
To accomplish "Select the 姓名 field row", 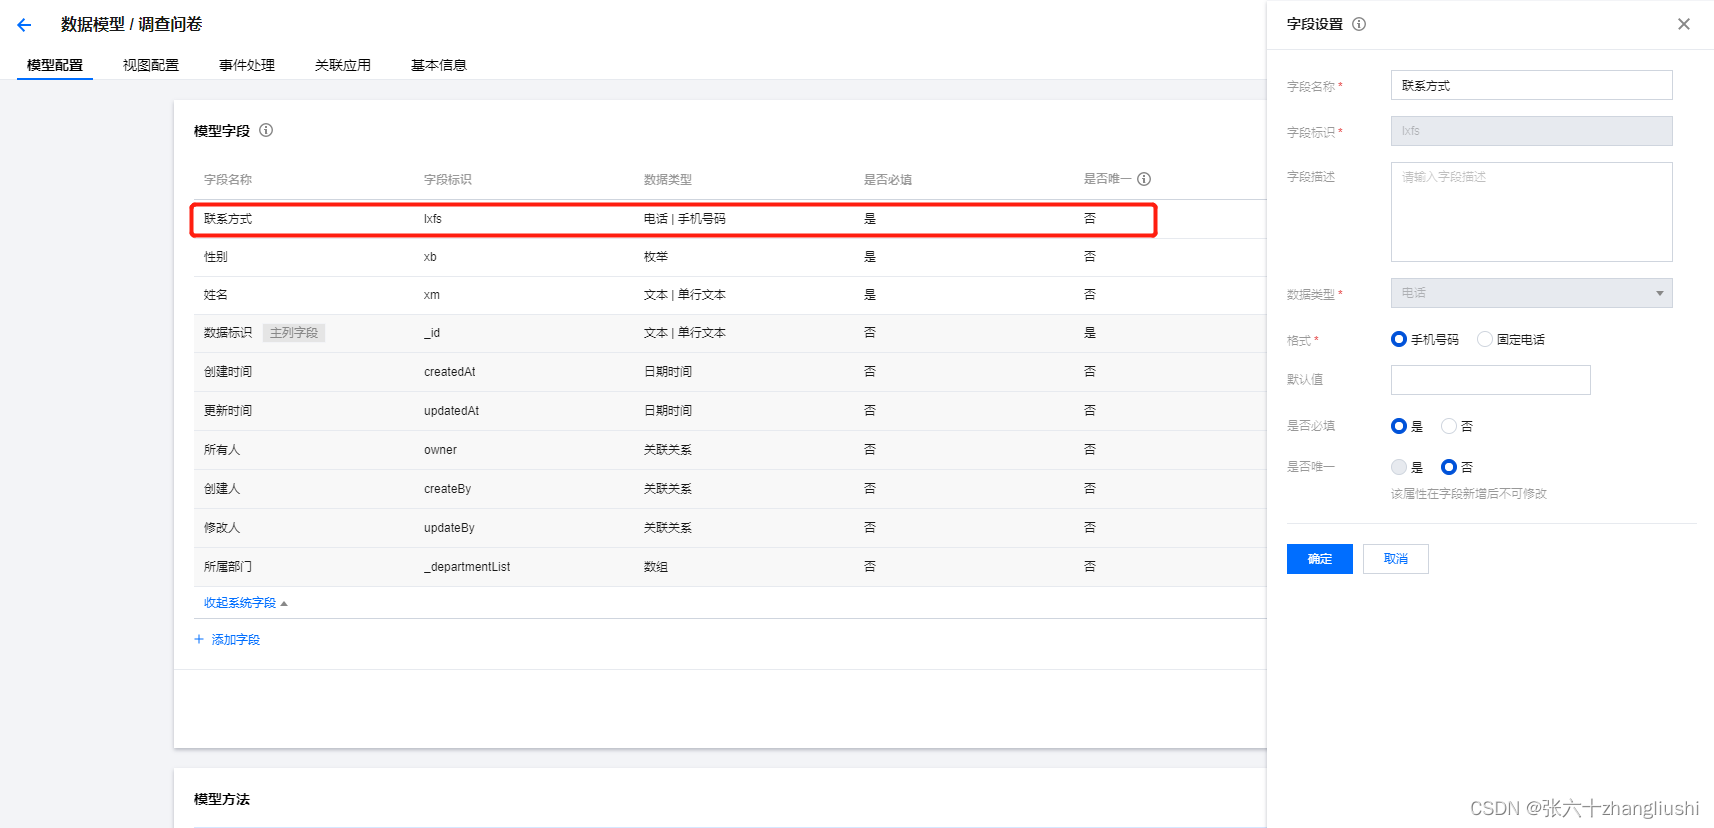I will point(729,295).
